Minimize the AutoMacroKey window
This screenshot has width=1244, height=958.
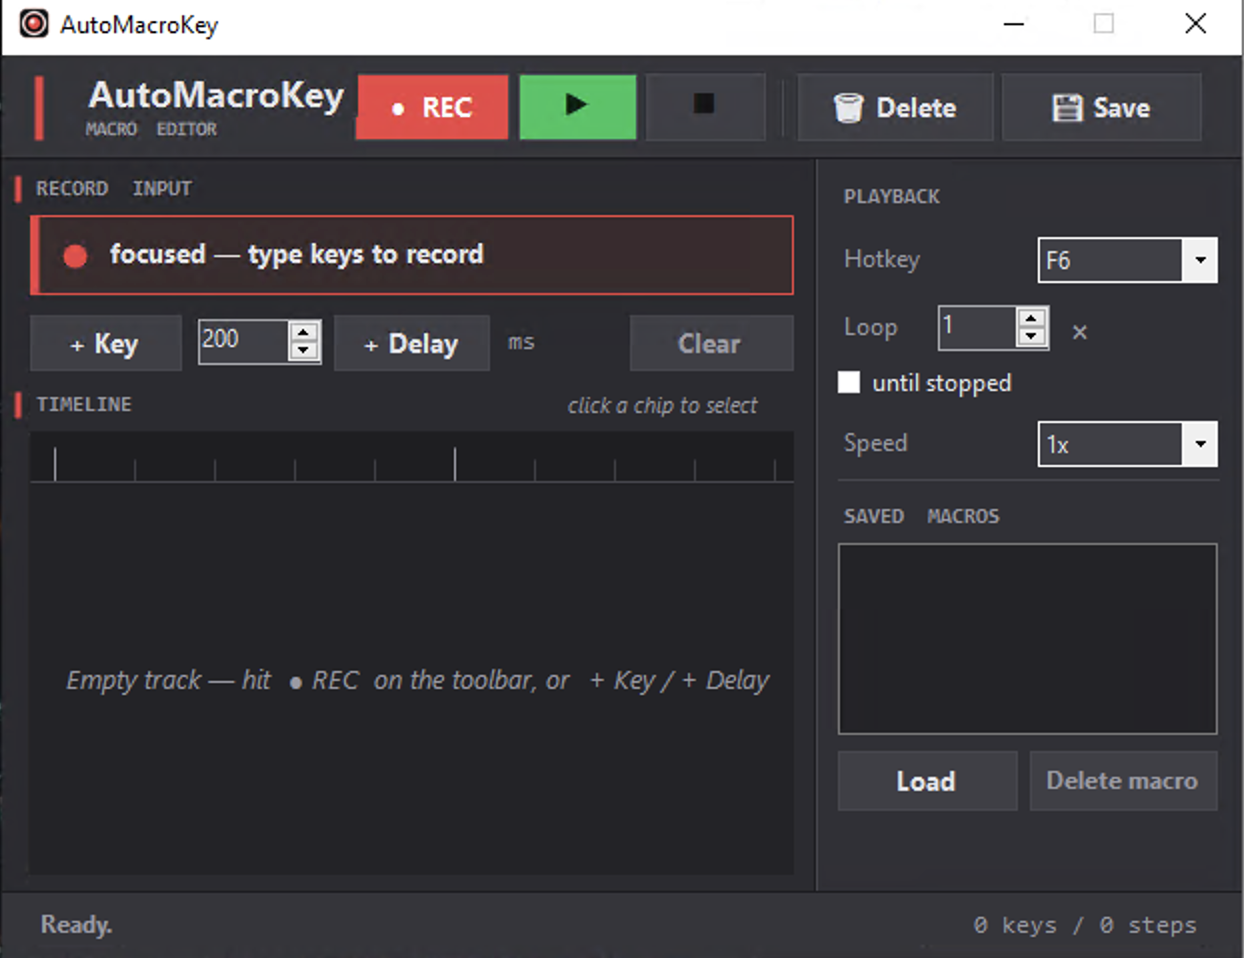(x=1014, y=24)
